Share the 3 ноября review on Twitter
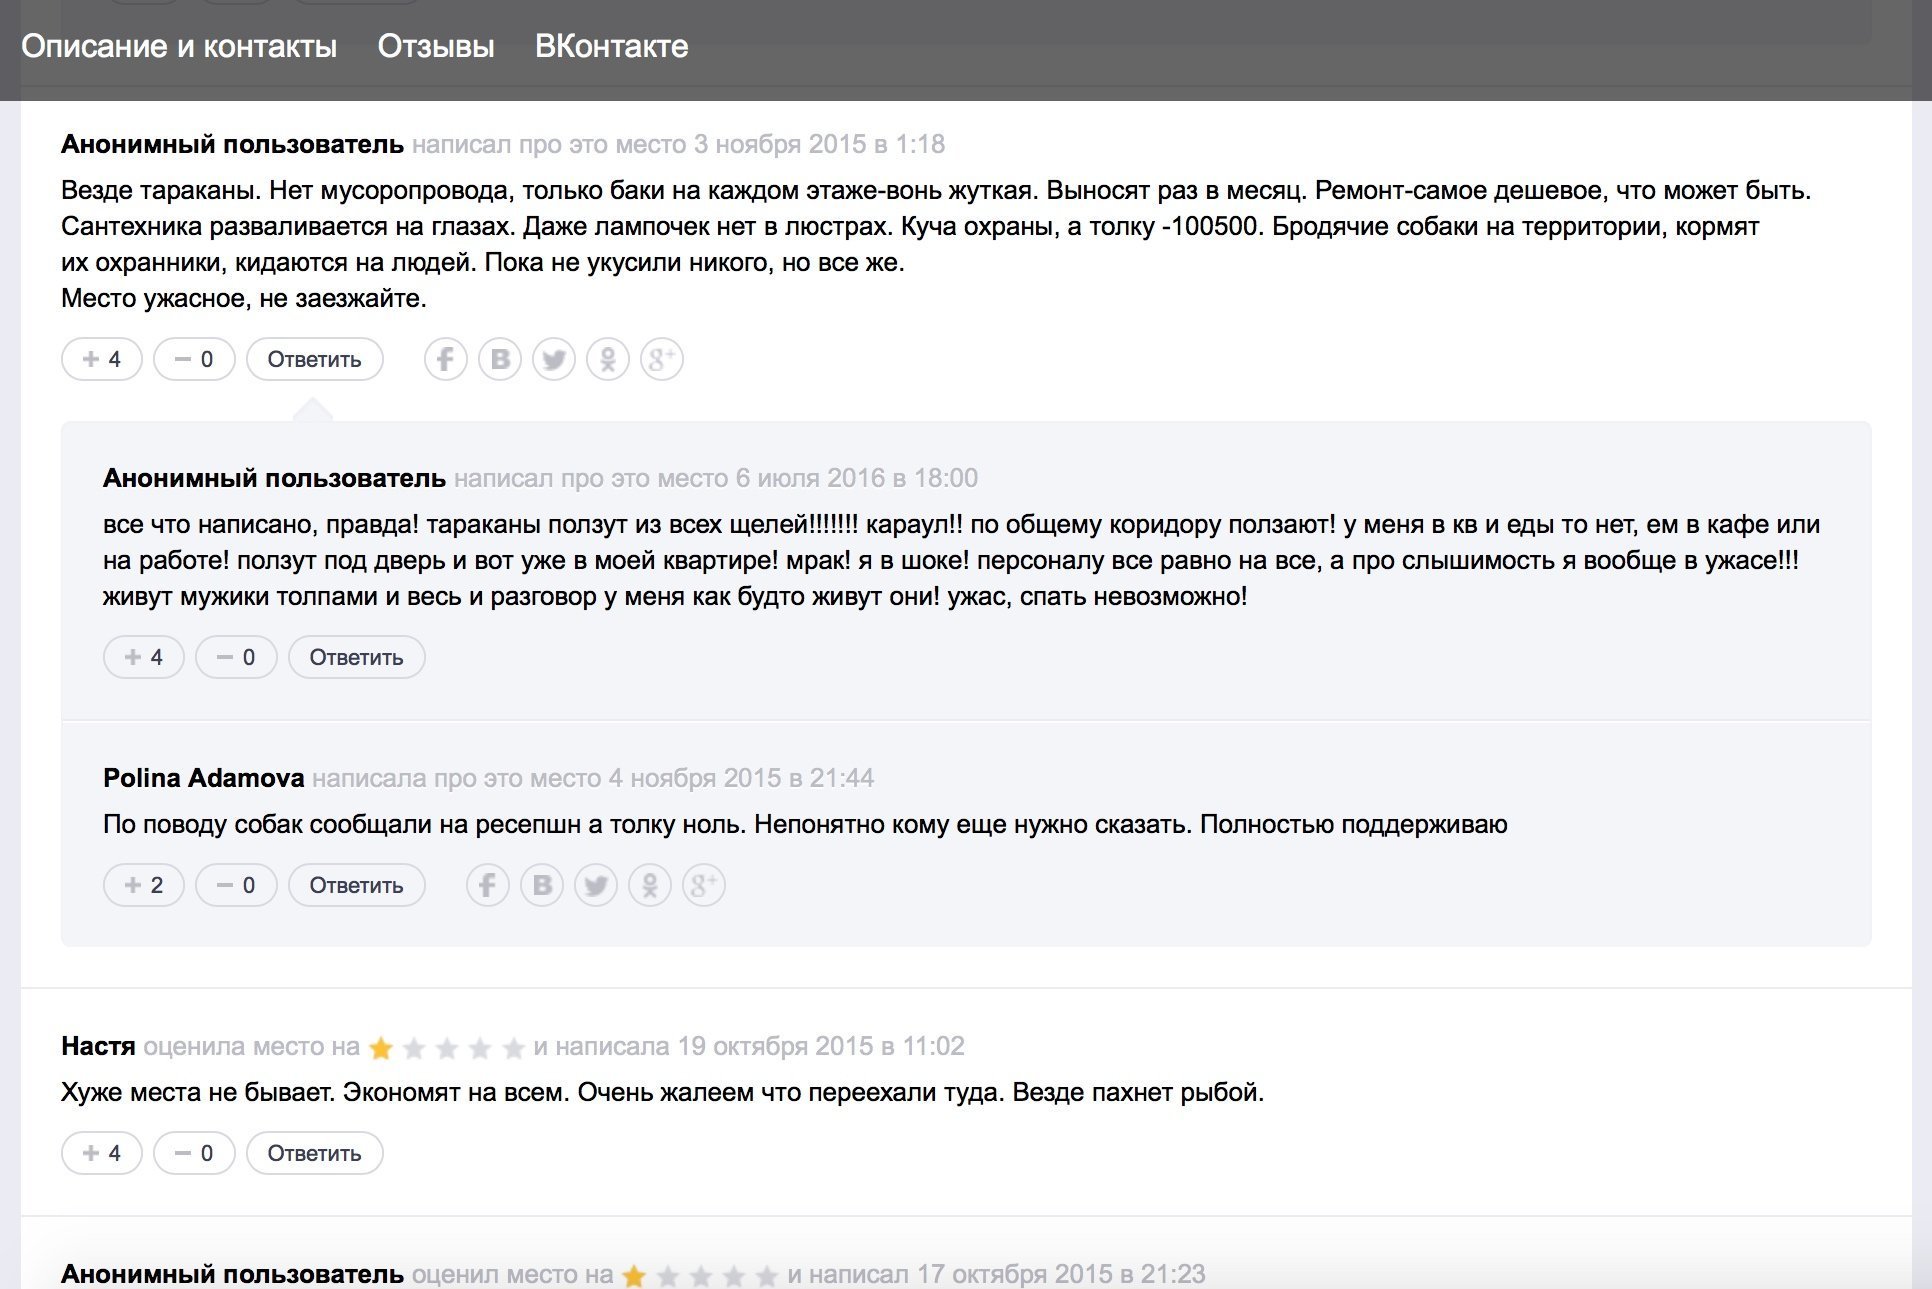 click(x=554, y=359)
